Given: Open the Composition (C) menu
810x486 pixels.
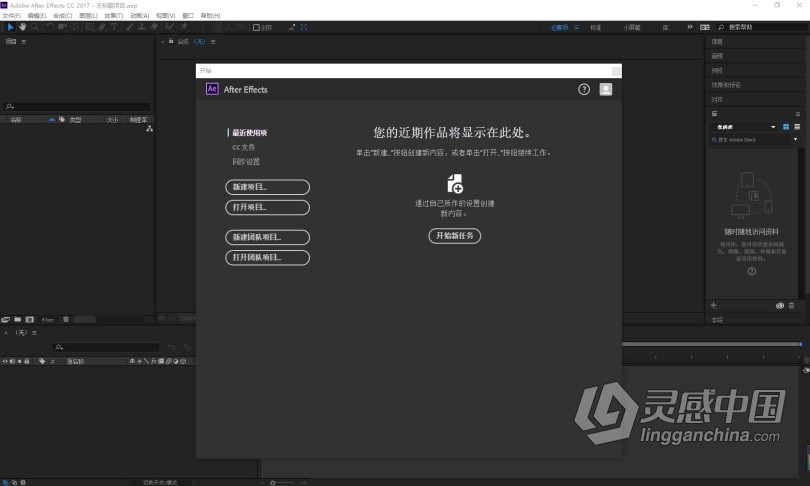Looking at the screenshot, I should pyautogui.click(x=63, y=15).
